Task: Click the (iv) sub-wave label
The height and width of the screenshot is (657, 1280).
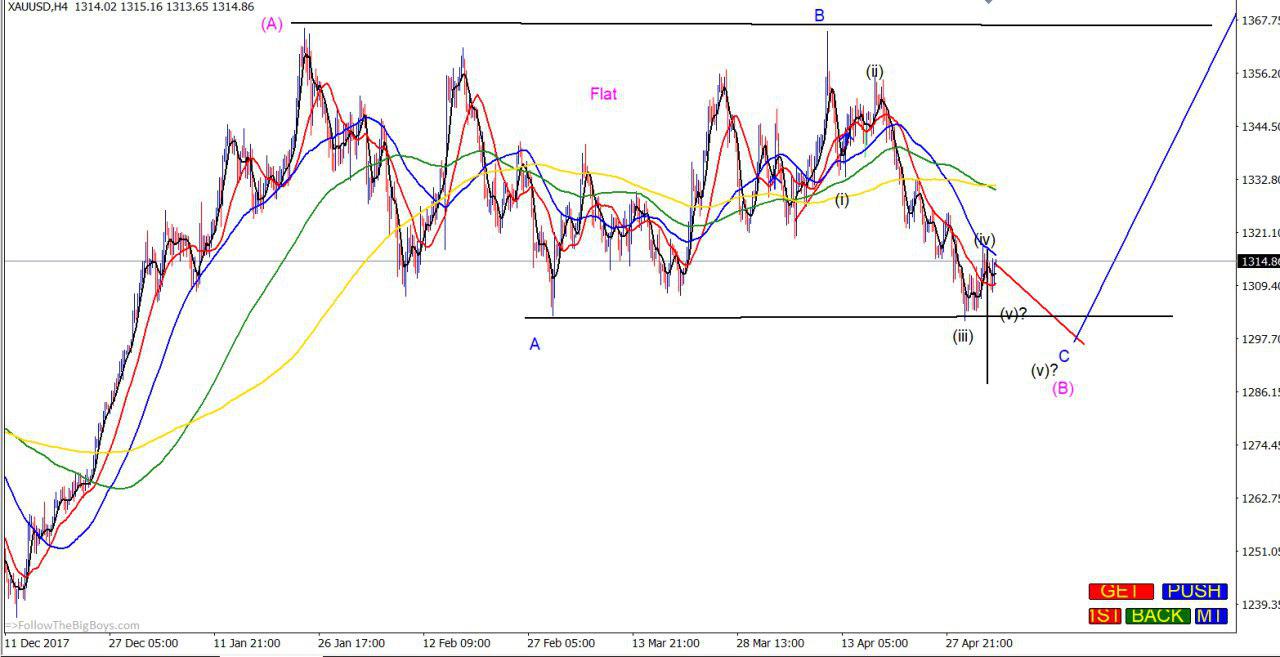Action: point(985,239)
